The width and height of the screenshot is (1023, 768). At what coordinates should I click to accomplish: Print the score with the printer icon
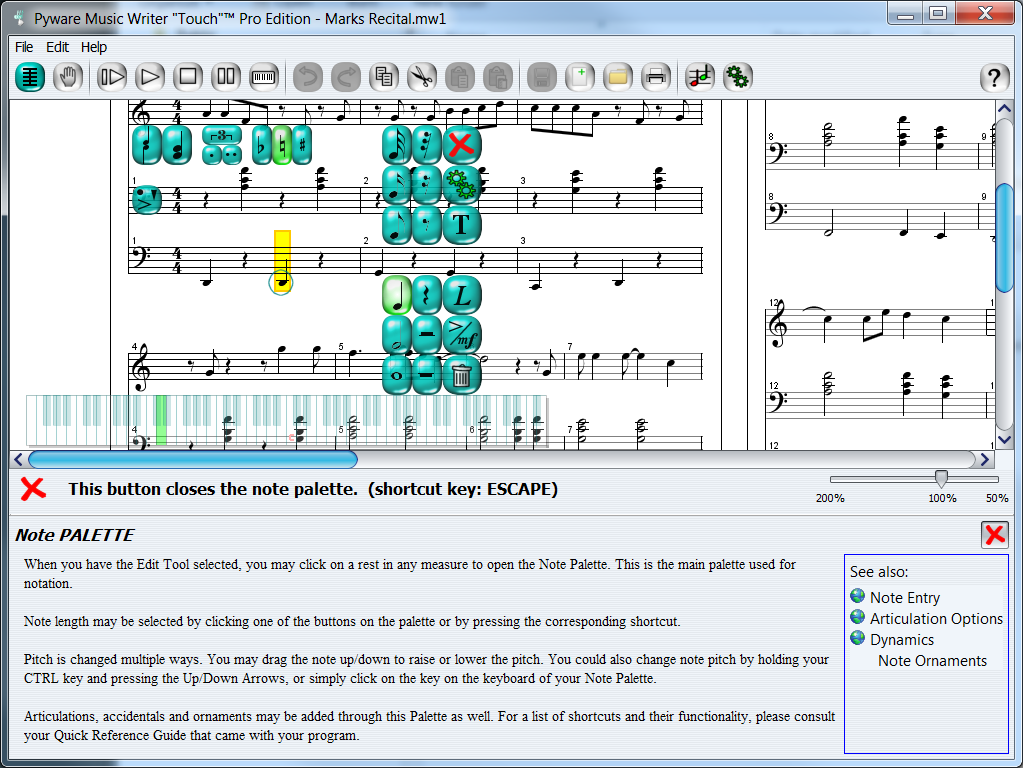click(655, 76)
